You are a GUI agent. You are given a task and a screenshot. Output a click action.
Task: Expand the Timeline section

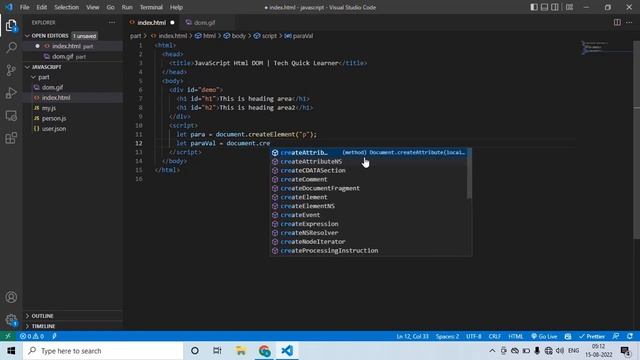click(x=43, y=326)
